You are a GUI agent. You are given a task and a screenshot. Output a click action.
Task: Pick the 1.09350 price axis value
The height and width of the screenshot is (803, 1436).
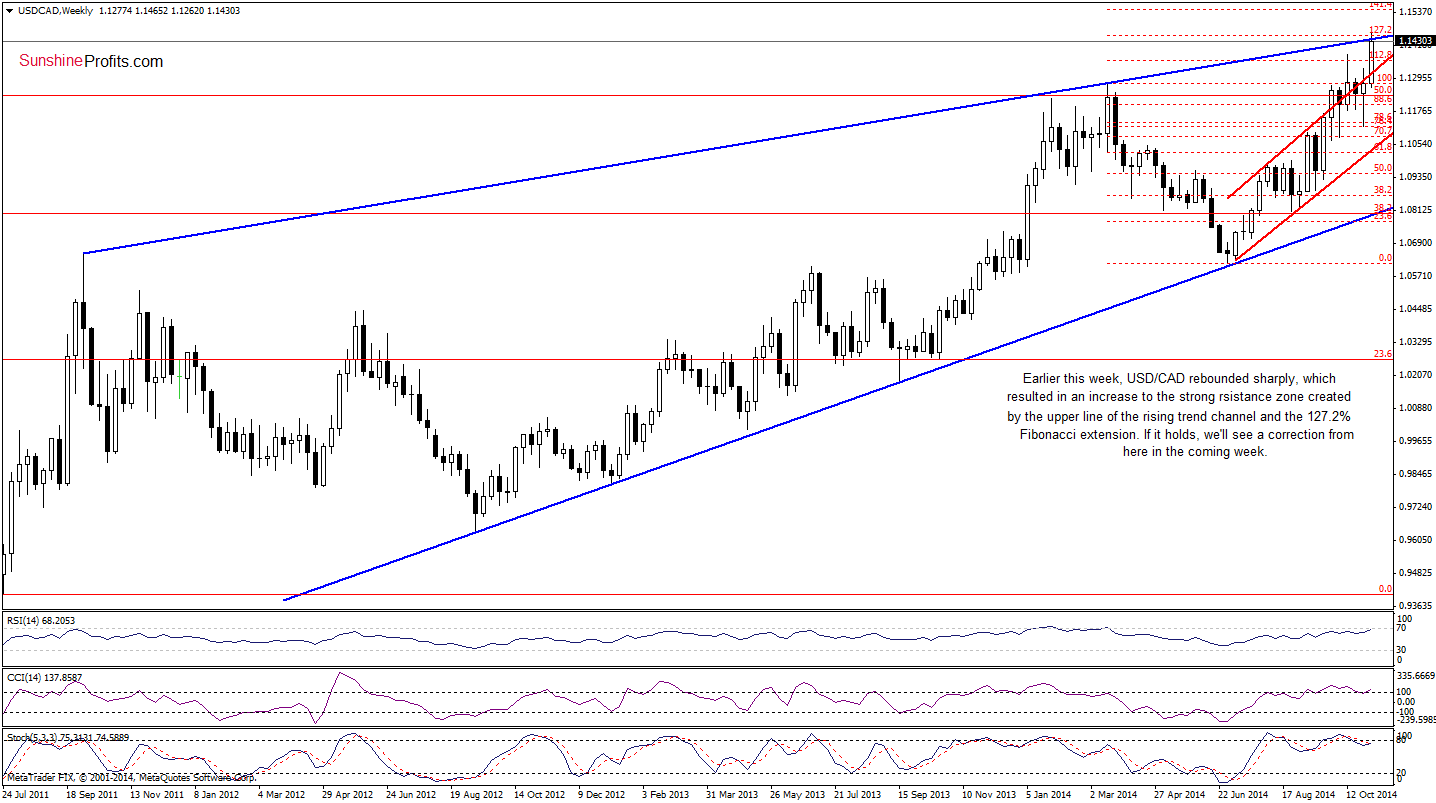tap(1414, 176)
